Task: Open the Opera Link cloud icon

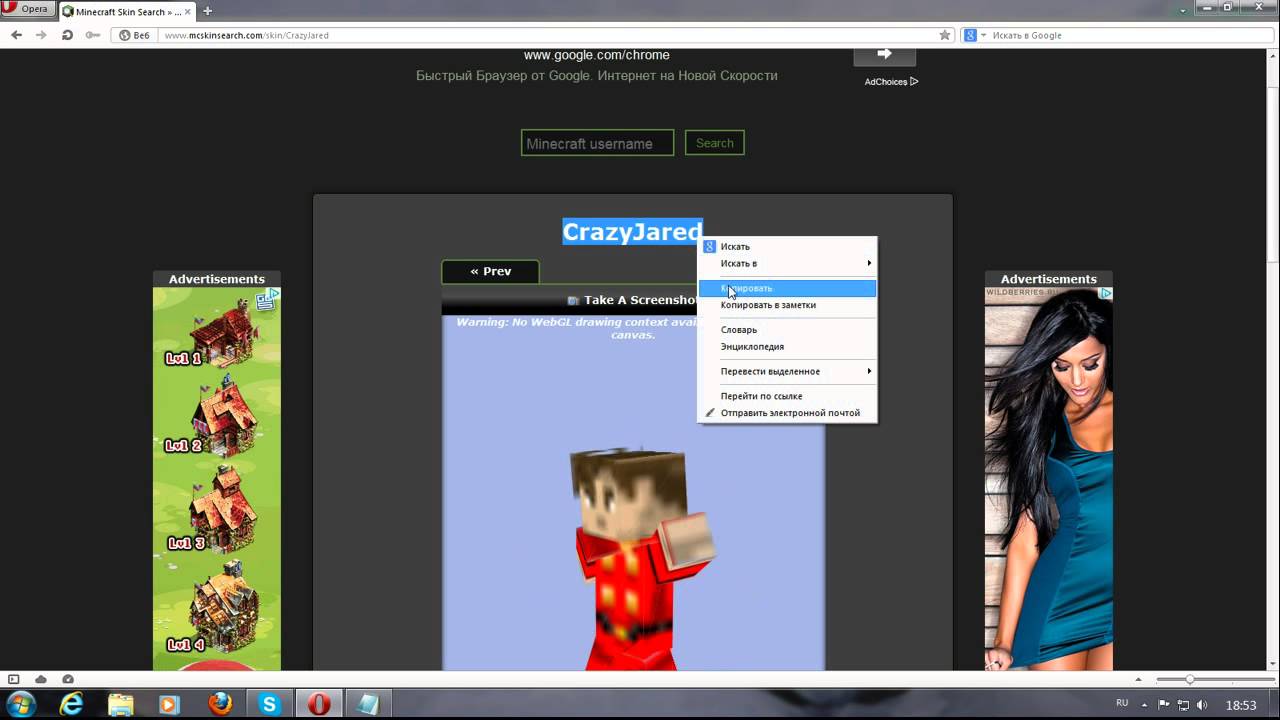Action: tap(41, 679)
